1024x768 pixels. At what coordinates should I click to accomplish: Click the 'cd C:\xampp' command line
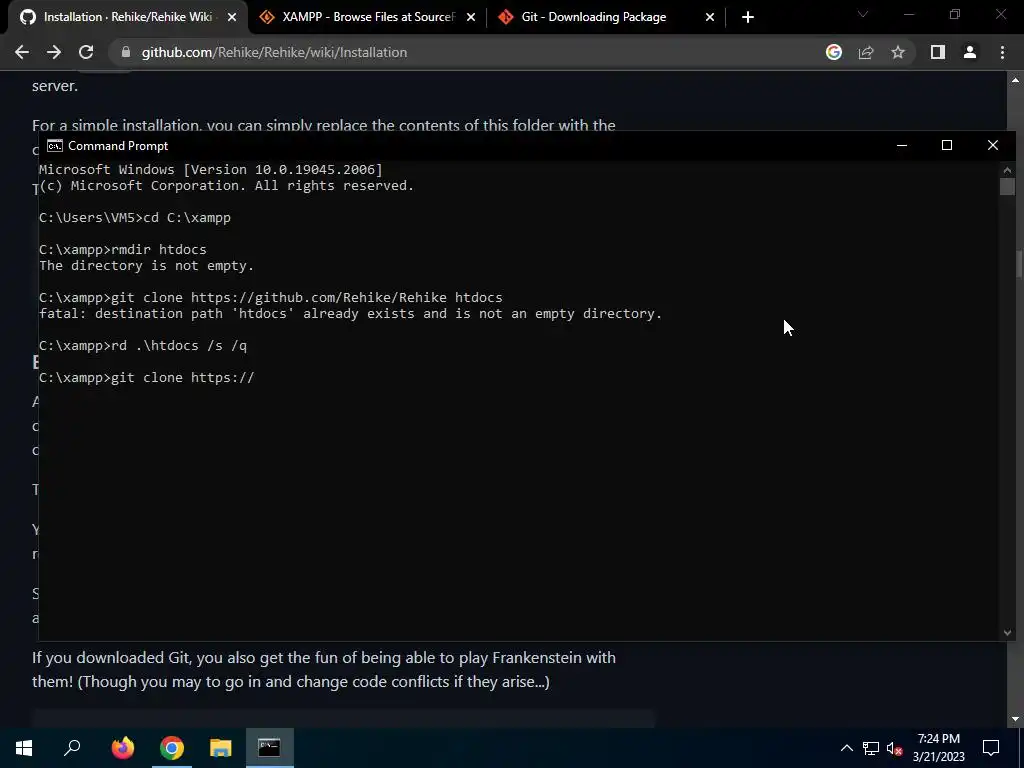point(135,217)
